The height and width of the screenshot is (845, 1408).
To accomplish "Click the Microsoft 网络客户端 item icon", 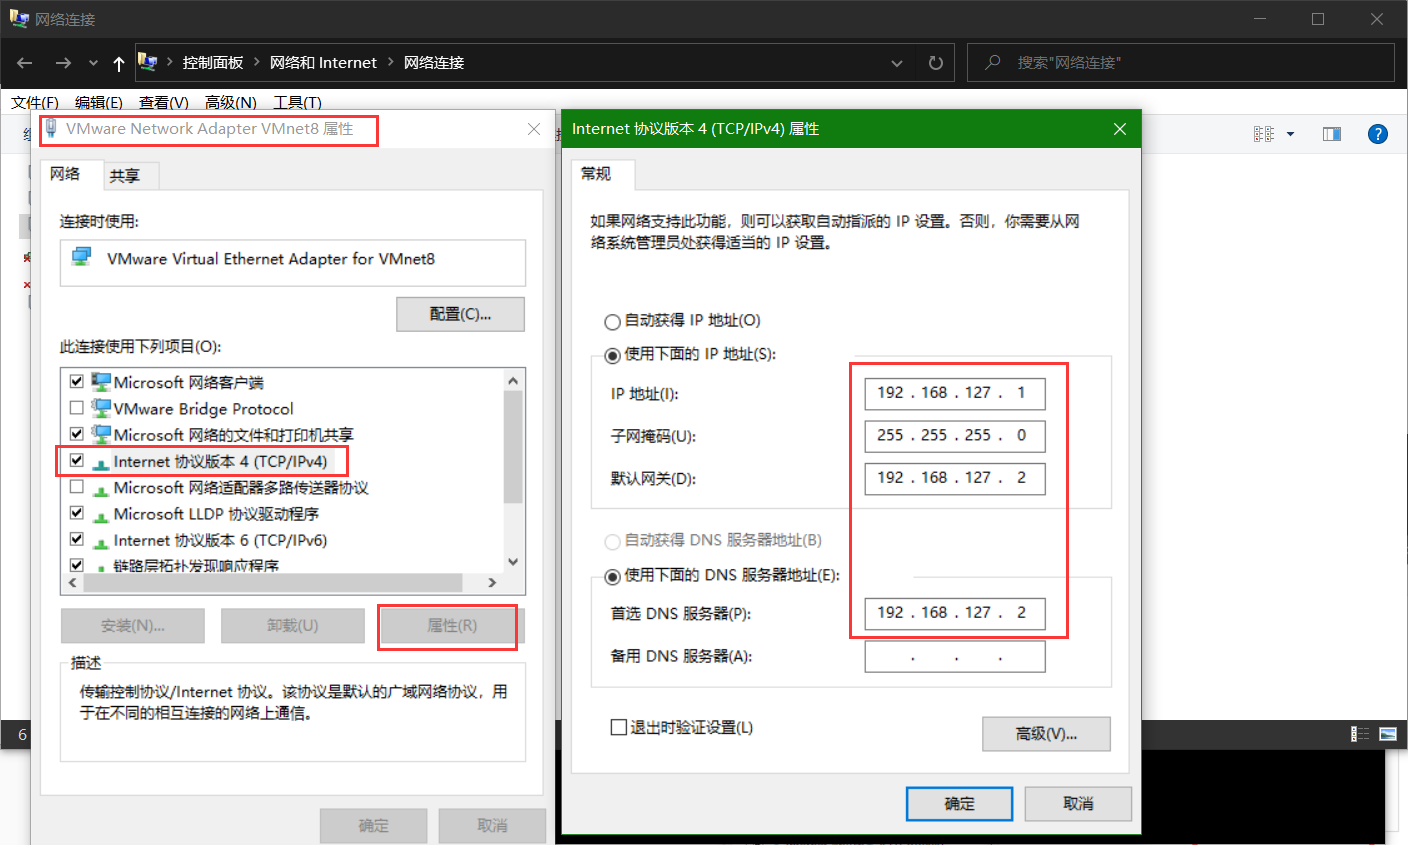I will 101,382.
